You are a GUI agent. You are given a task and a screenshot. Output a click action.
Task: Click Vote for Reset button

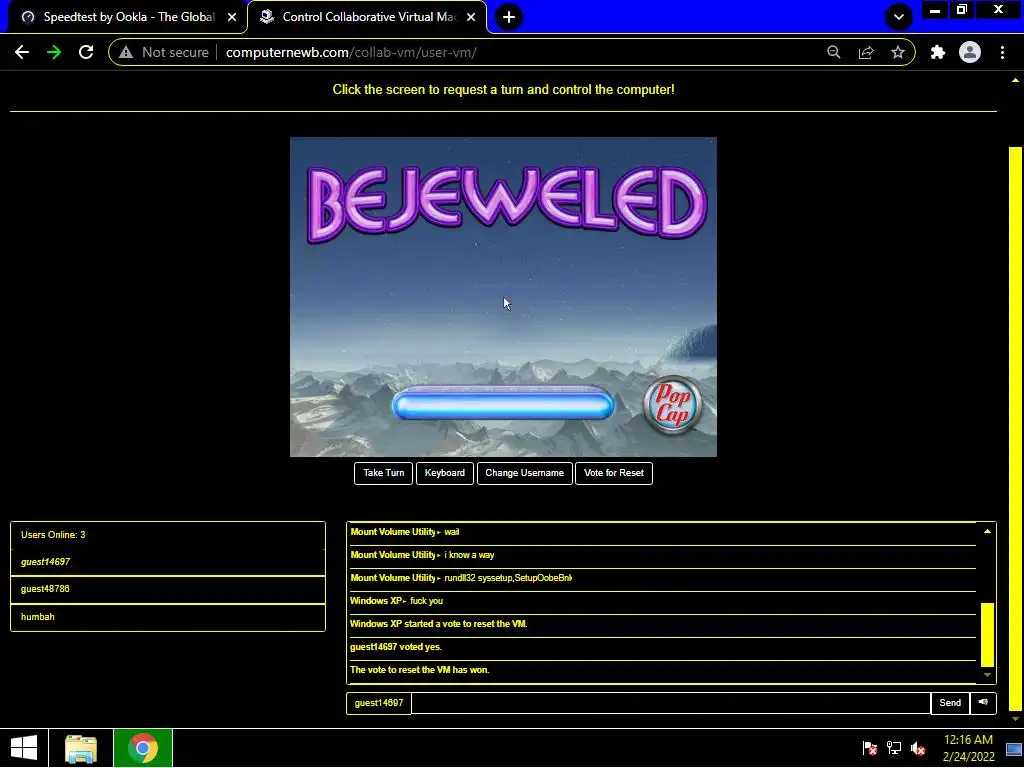614,473
